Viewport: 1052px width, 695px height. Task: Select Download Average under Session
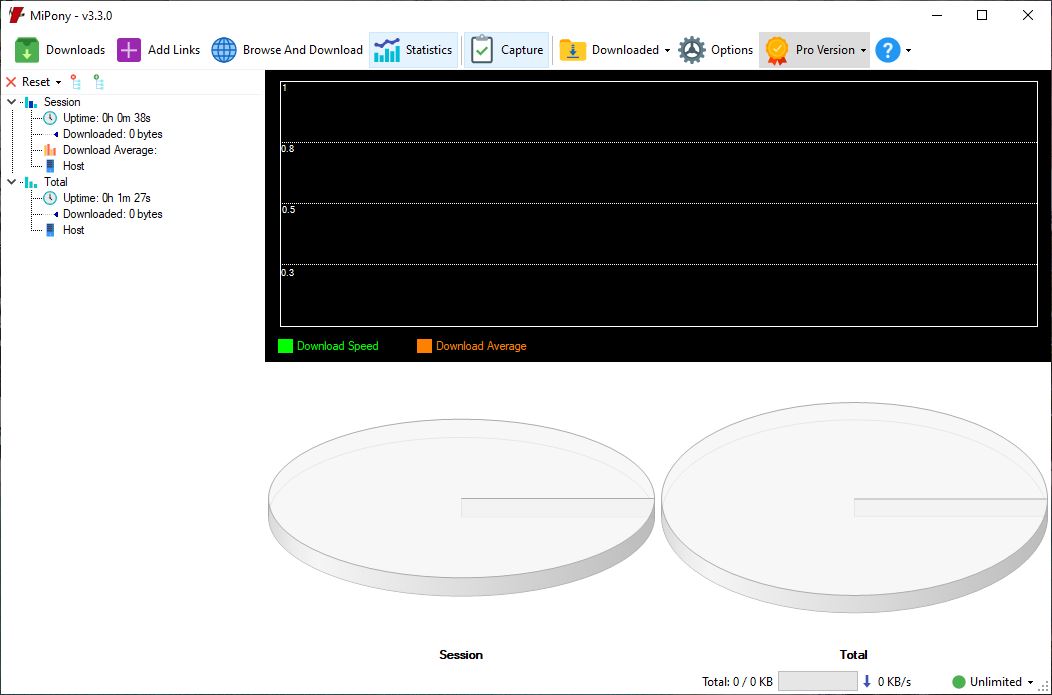pos(109,150)
